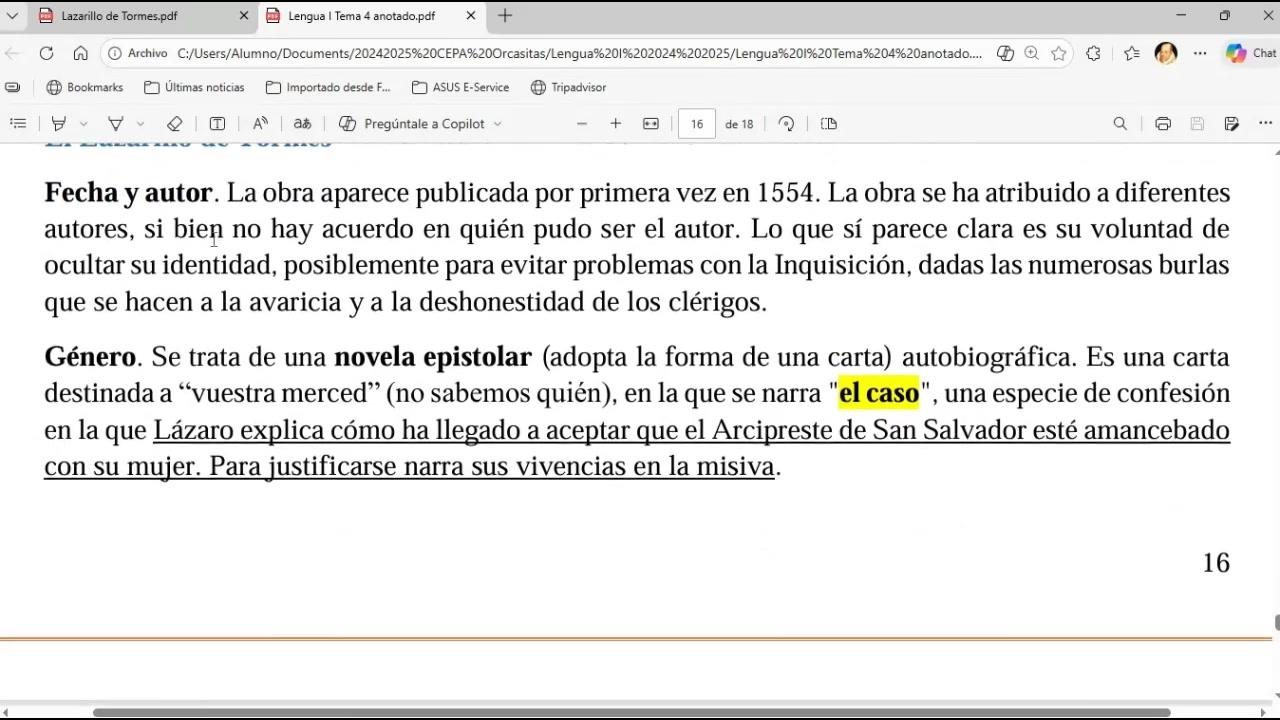Image resolution: width=1280 pixels, height=720 pixels.
Task: Toggle fit to width view
Action: [x=651, y=124]
